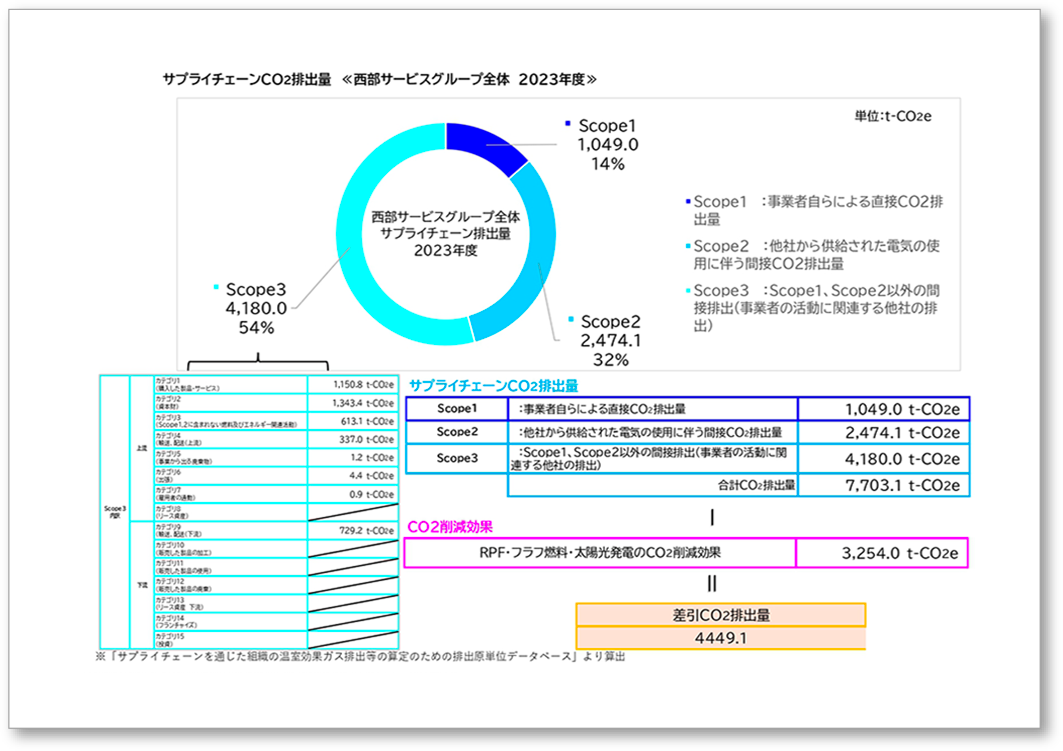The height and width of the screenshot is (751, 1063).
Task: Click the "Scope3 内訳" header cell in the breakdown table
Action: pos(115,512)
